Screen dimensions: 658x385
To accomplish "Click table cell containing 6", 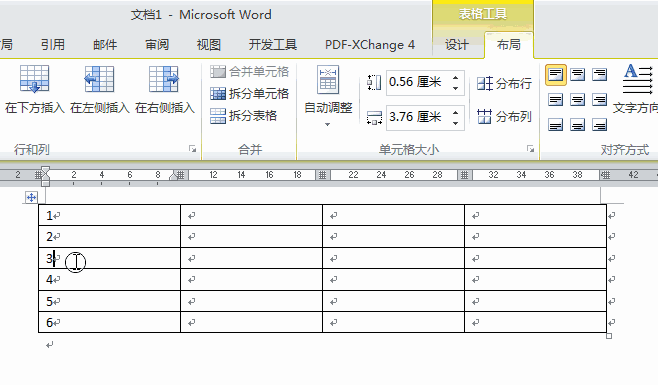I will pyautogui.click(x=109, y=322).
